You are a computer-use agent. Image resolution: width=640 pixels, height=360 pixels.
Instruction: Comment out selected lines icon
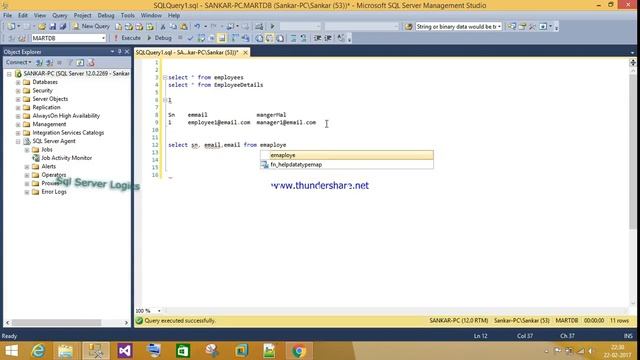click(x=293, y=38)
